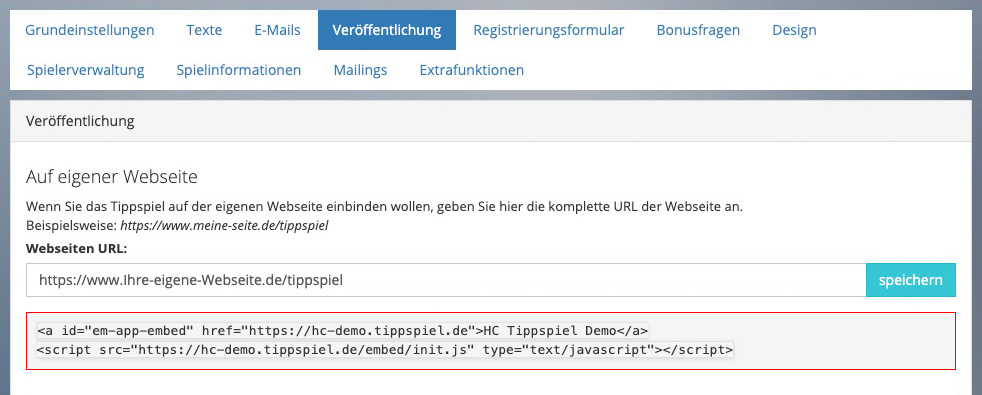This screenshot has height=395, width=982.
Task: Select the active Veröffentlichung tab
Action: click(387, 30)
